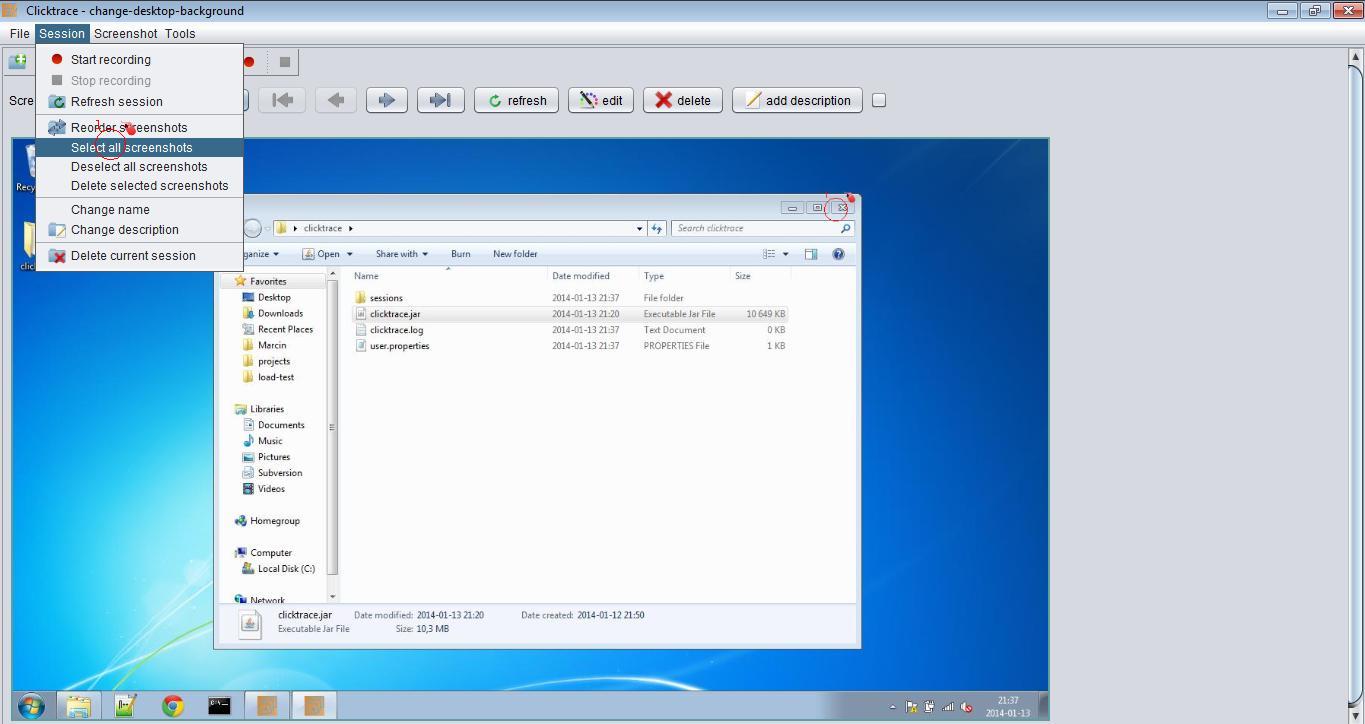Choose Reorder screenshots
This screenshot has height=724, width=1365.
[140, 127]
